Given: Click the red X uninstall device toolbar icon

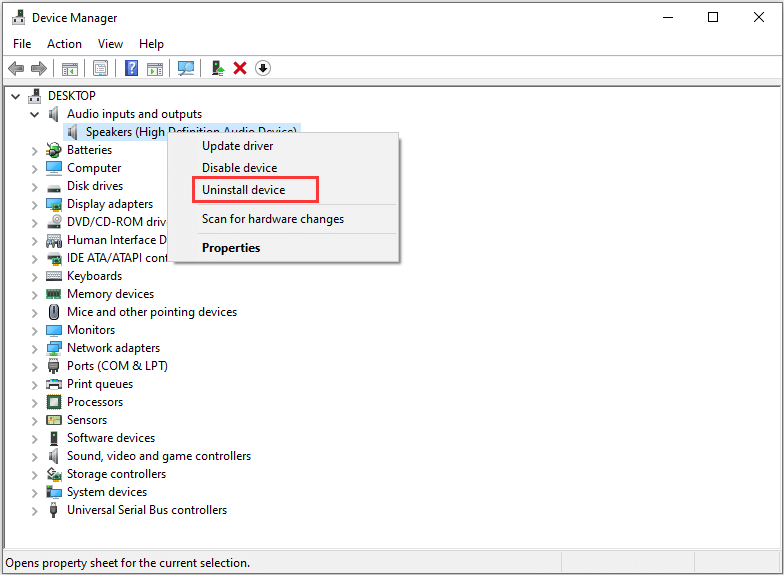Looking at the screenshot, I should pos(240,68).
